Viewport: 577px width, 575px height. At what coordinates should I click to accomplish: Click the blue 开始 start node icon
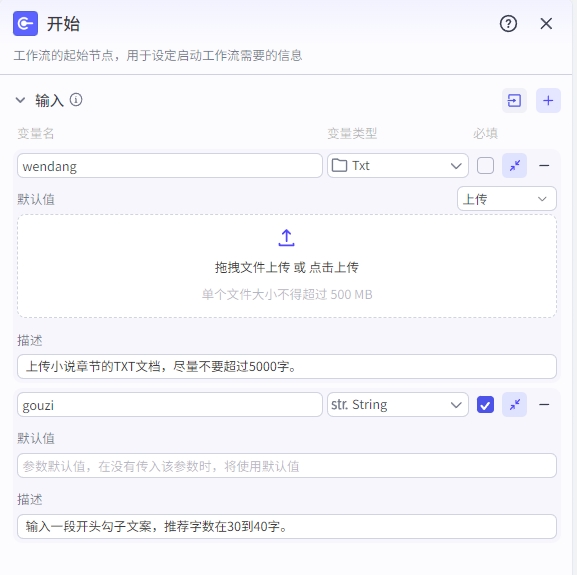click(25, 24)
